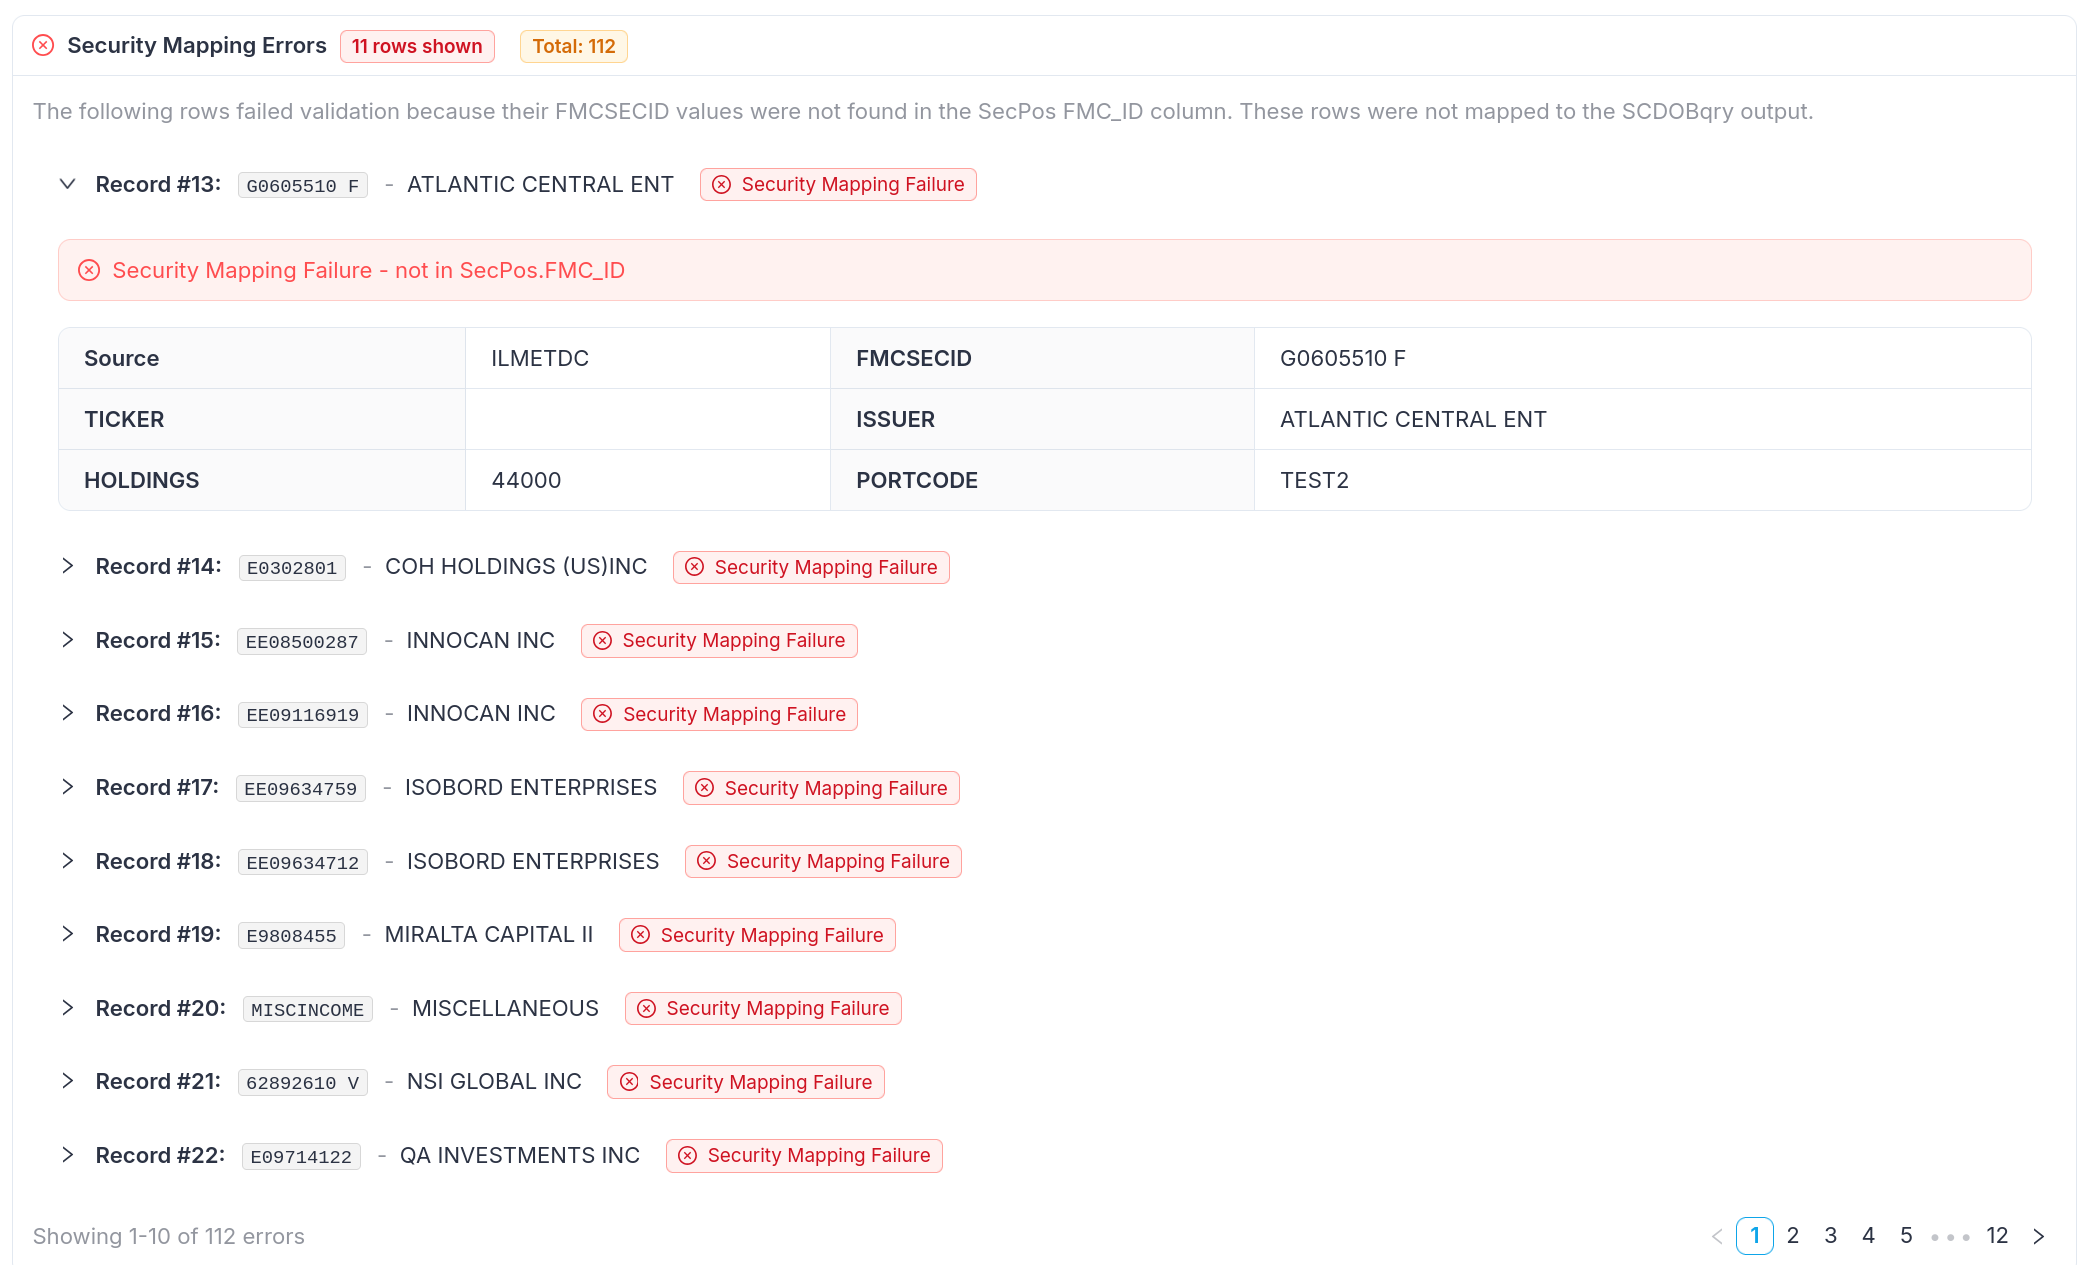Expand Record #21 NSI GLOBAL chevron
The image size is (2093, 1265).
[x=67, y=1081]
